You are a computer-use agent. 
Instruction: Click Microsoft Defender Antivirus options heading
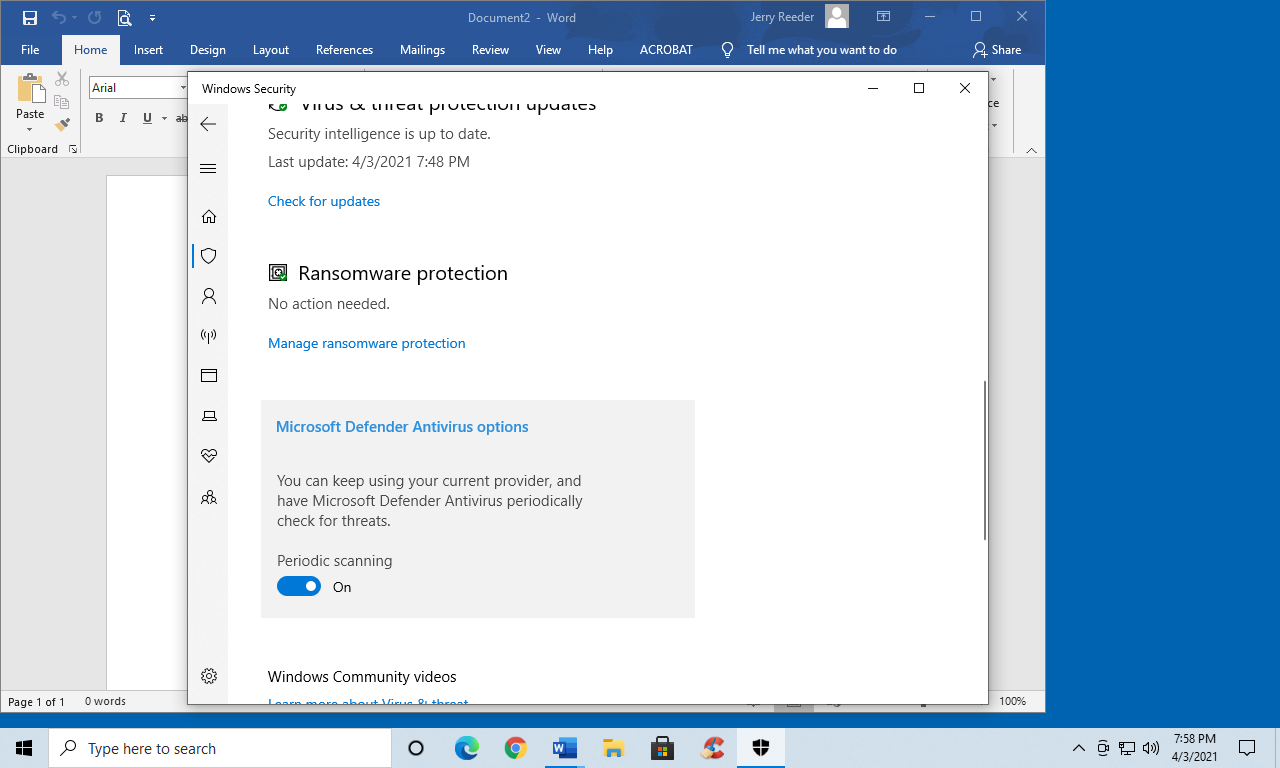402,427
